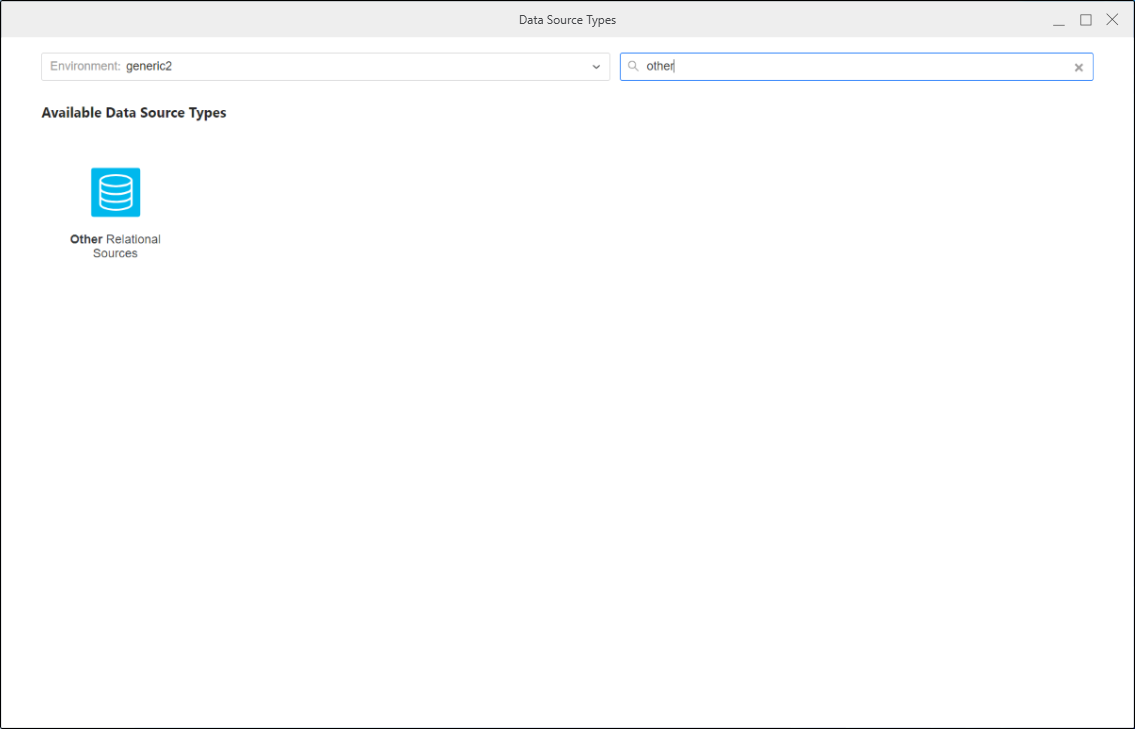The width and height of the screenshot is (1135, 729).
Task: Click the word "Sources" under the database icon
Action: pos(115,254)
